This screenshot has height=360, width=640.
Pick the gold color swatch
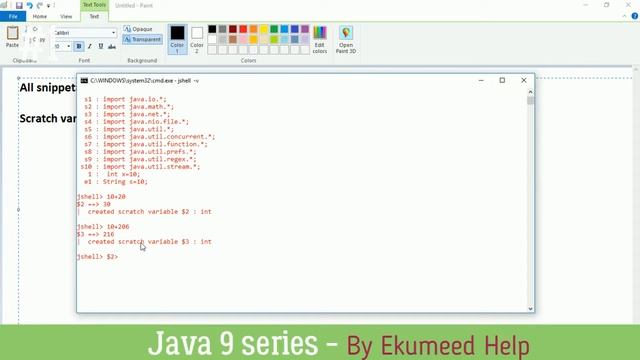coord(253,39)
